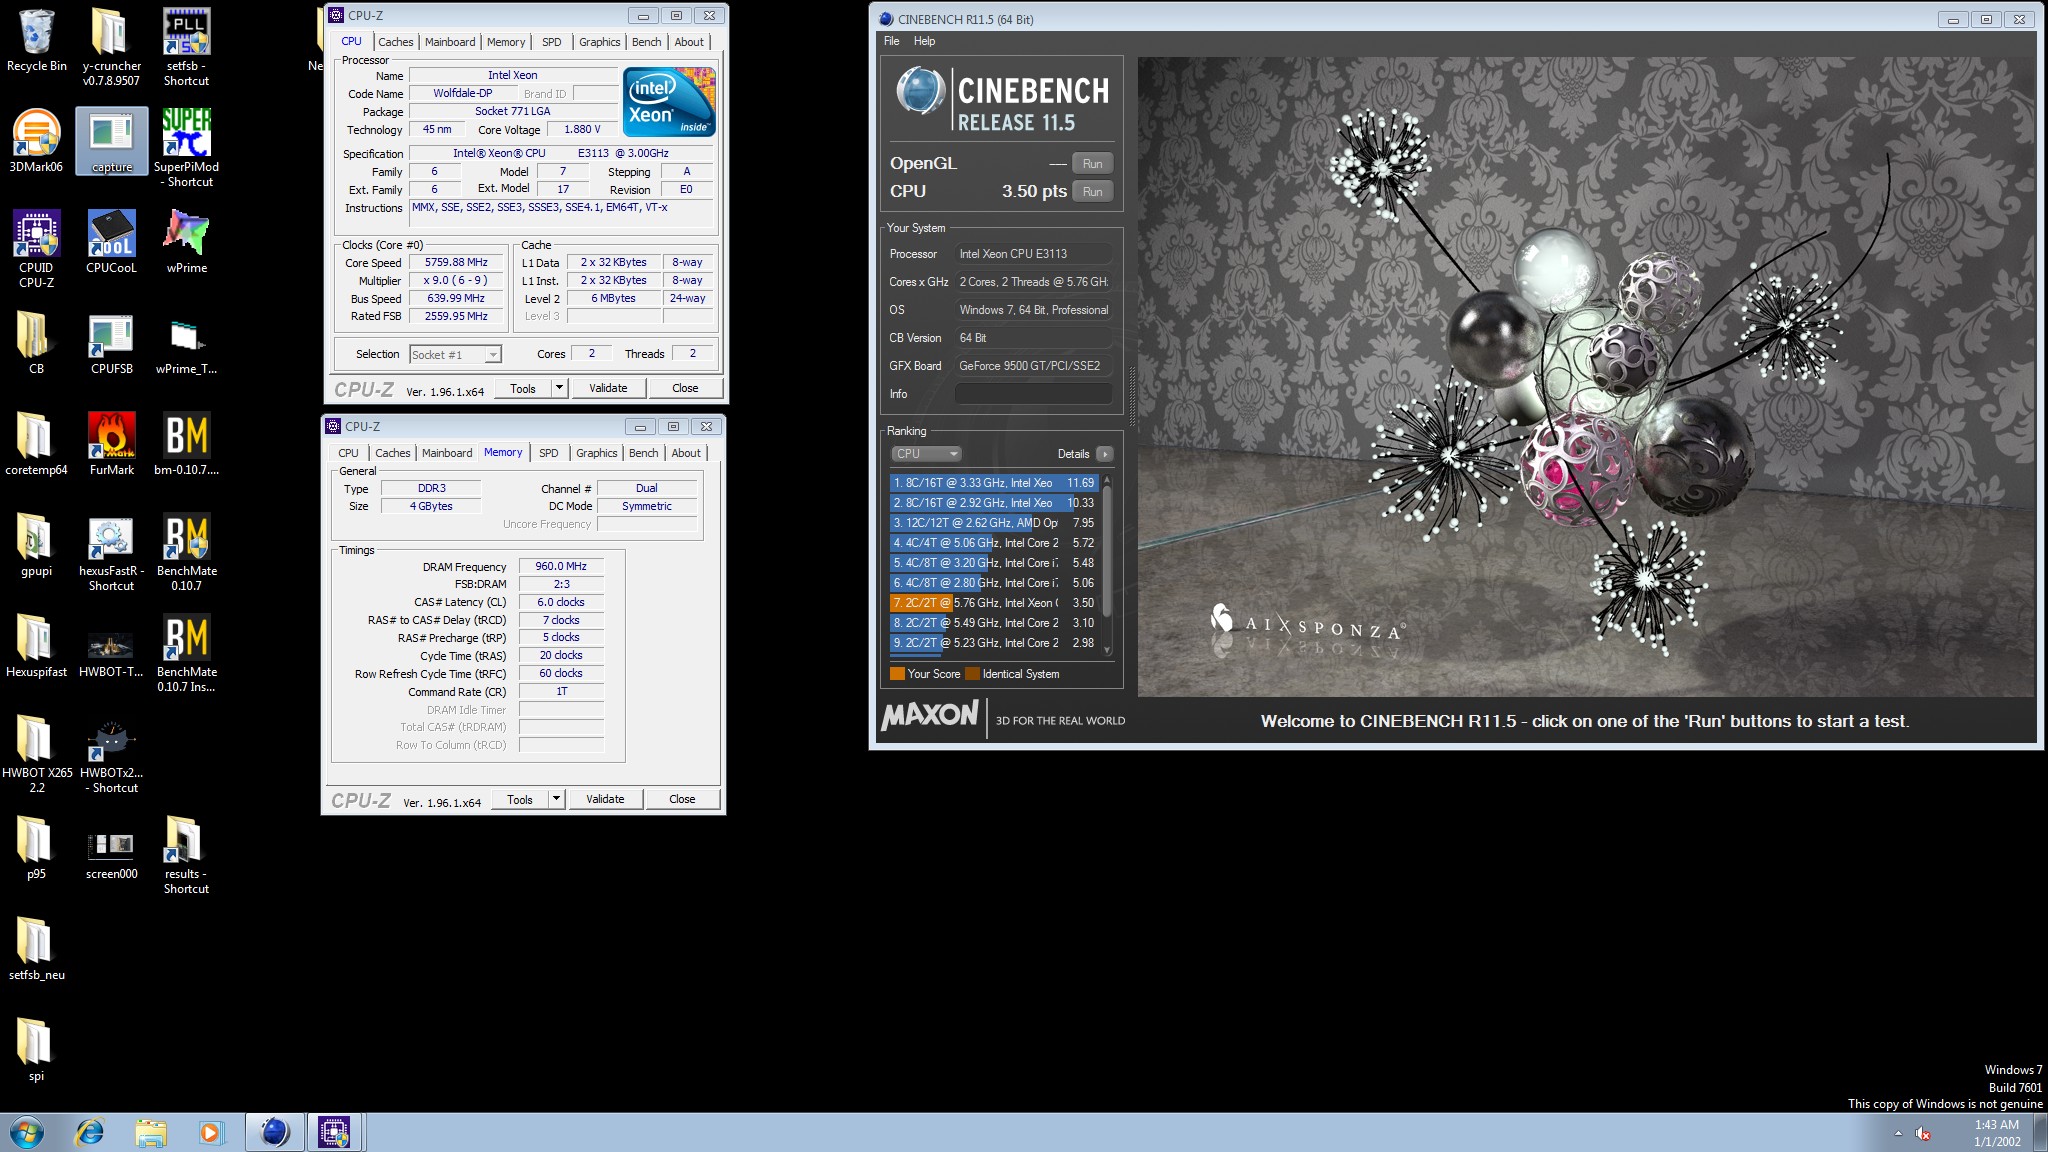Open HWBOT X265 2.2 folder icon
Viewport: 2048px width, 1152px height.
[x=36, y=753]
